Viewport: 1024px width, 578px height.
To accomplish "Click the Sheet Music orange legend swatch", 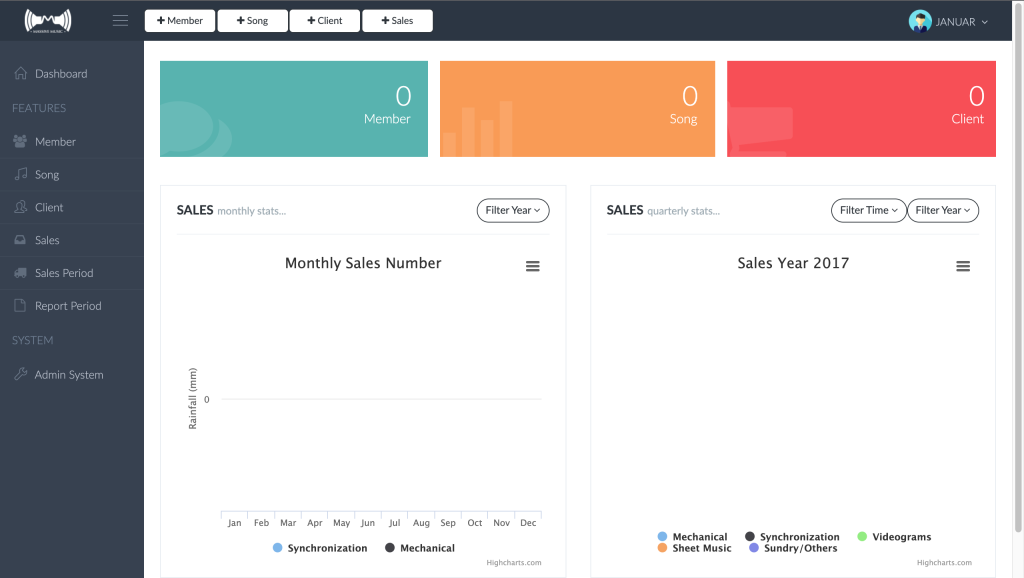I will point(662,548).
